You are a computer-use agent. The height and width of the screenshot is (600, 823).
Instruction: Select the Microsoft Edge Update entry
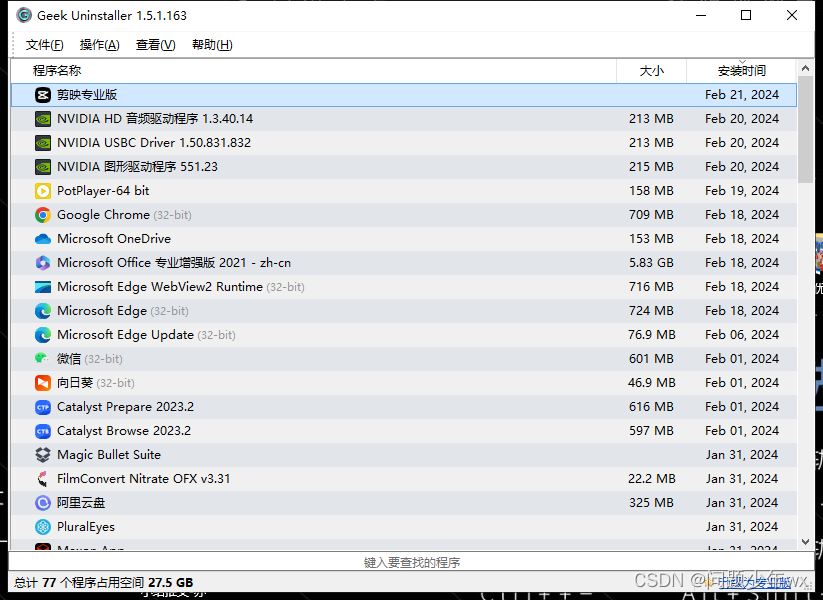coord(146,335)
